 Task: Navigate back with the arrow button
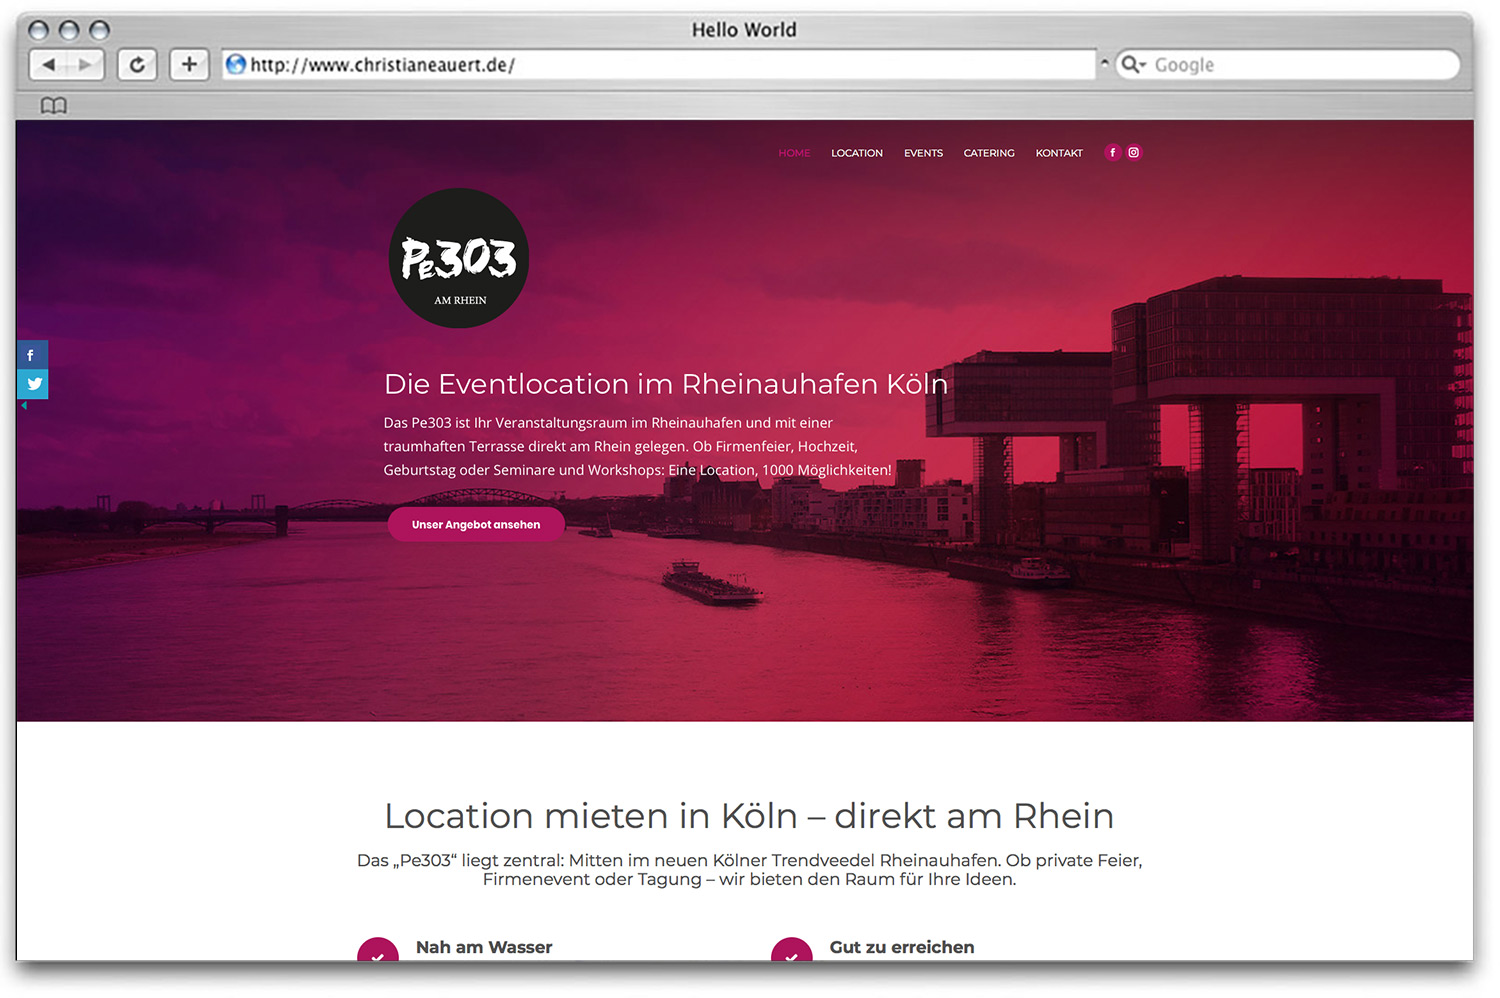point(49,64)
